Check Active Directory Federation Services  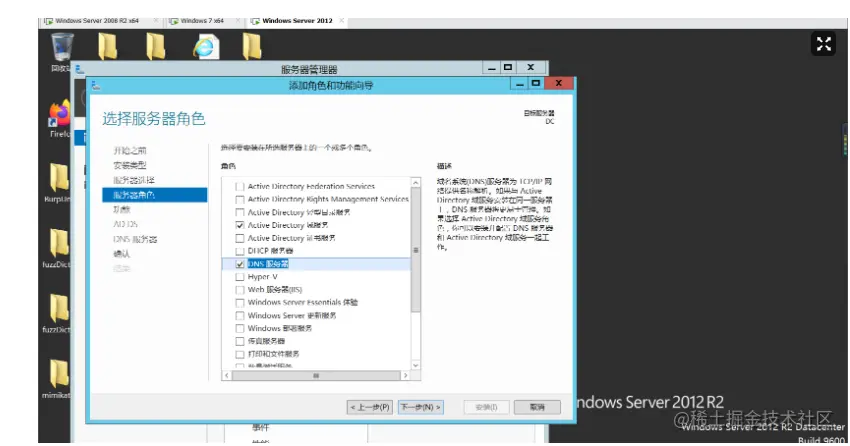coord(240,186)
